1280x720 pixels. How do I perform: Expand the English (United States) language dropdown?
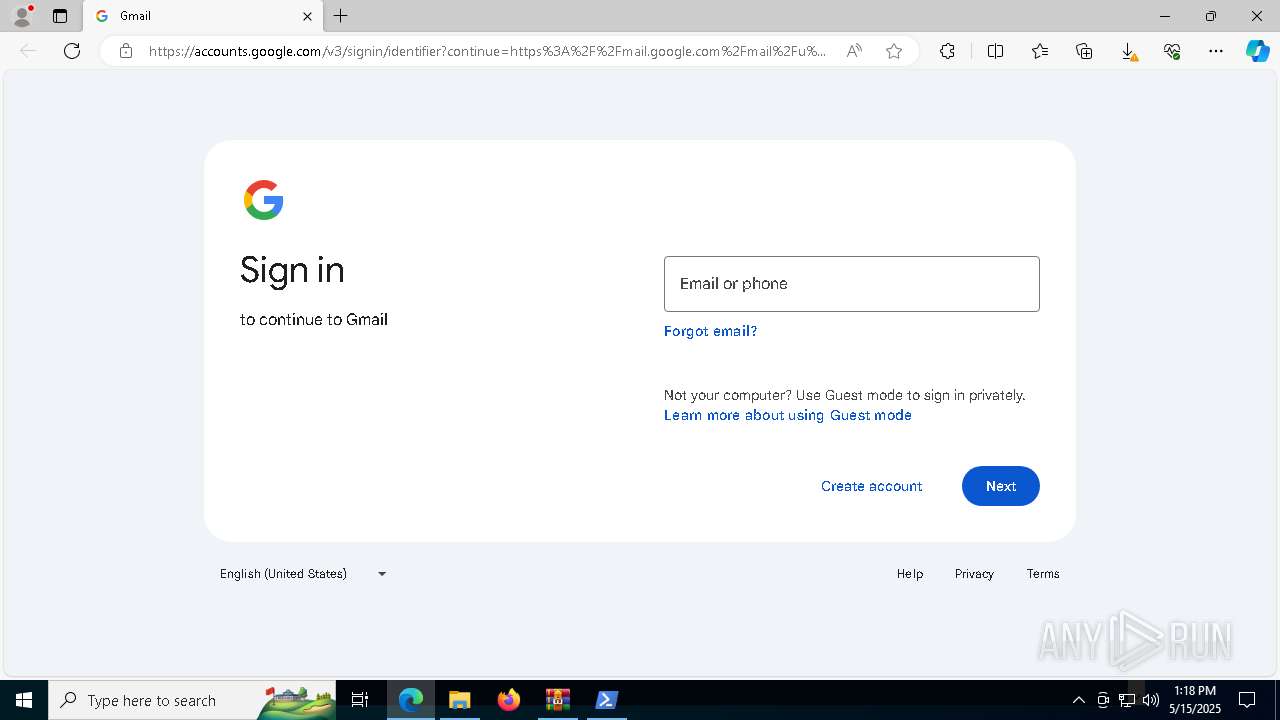(303, 574)
